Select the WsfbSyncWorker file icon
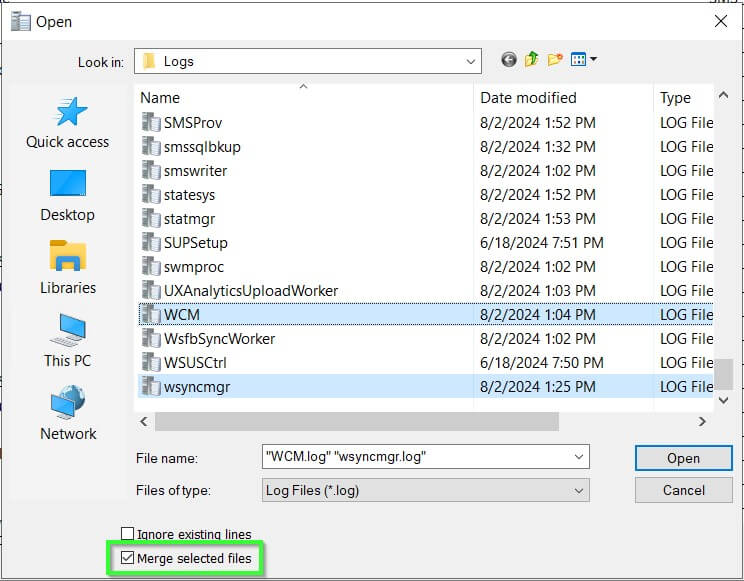The width and height of the screenshot is (744, 581). point(151,338)
